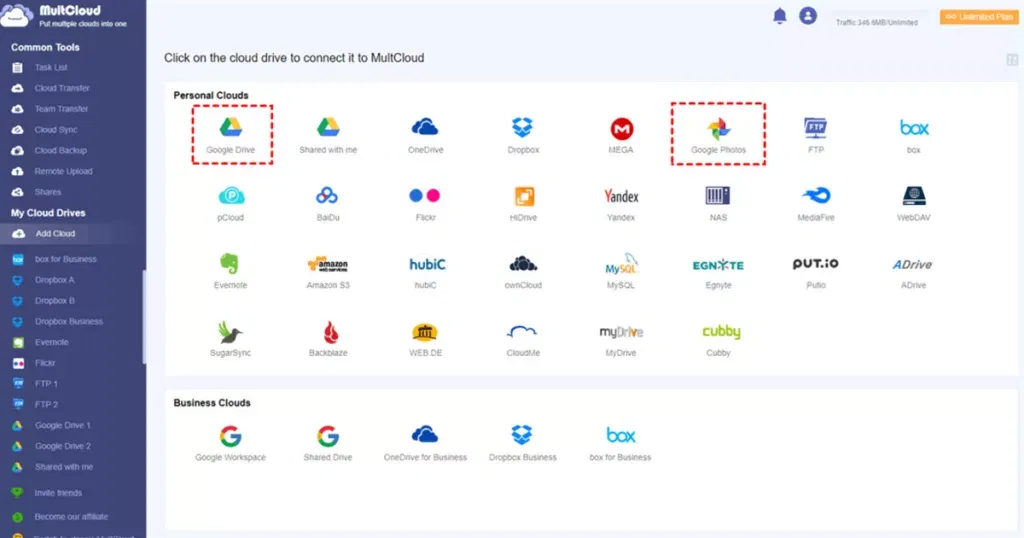Click Add Cloud in sidebar

pyautogui.click(x=56, y=234)
